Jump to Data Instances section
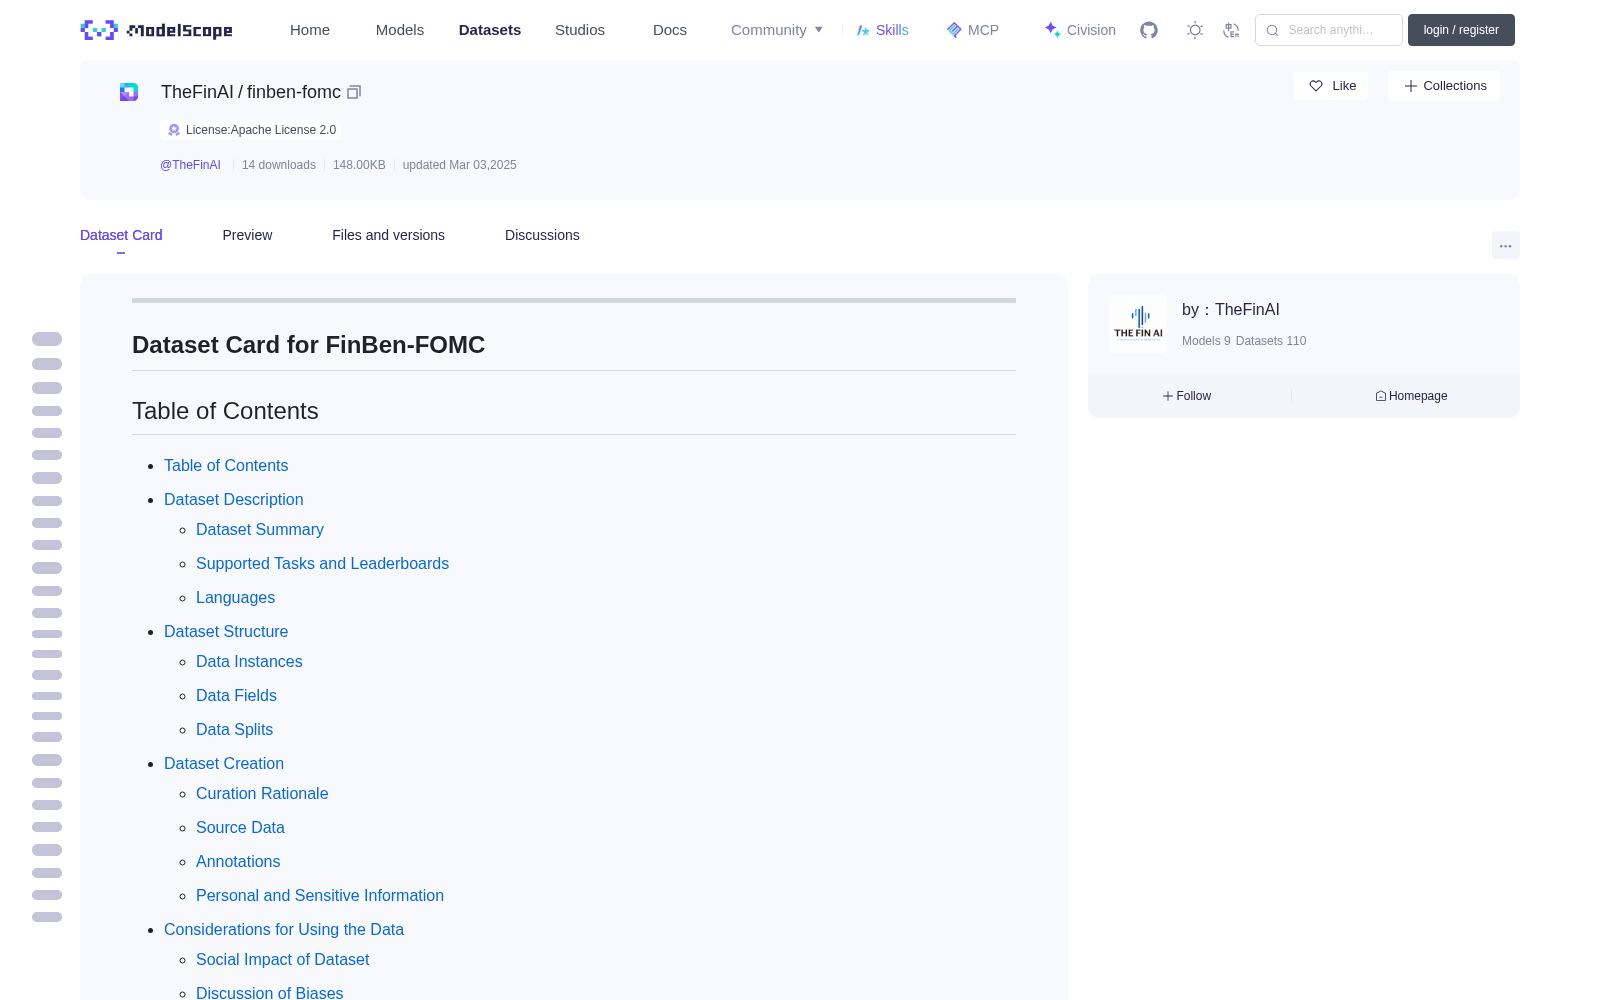Image resolution: width=1600 pixels, height=1000 pixels. (249, 662)
